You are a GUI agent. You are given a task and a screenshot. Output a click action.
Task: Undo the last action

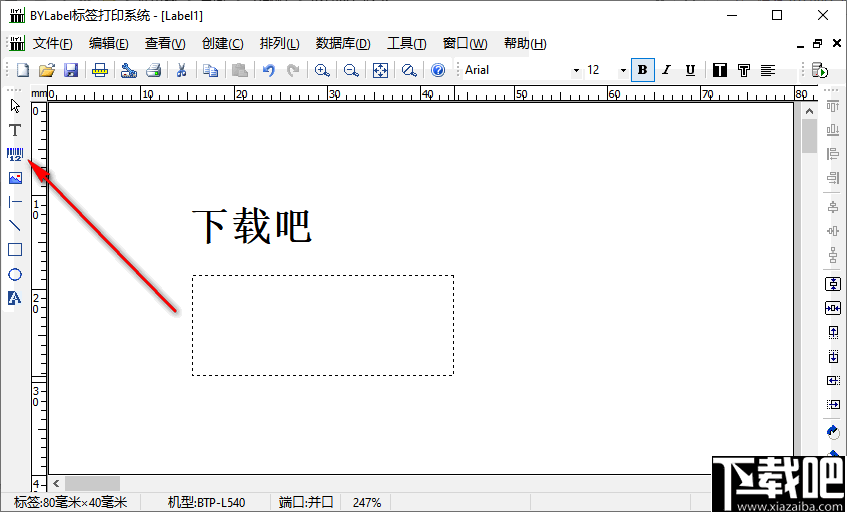click(268, 70)
